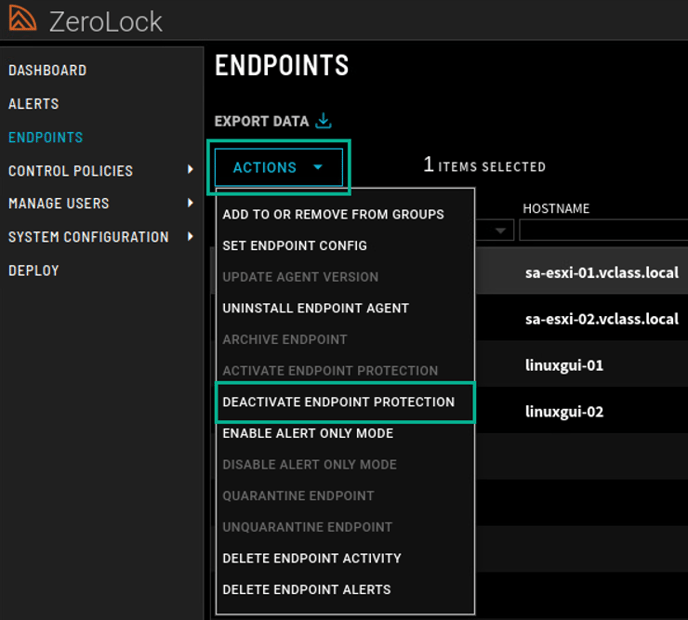Expand System Configuration submenu arrow
The height and width of the screenshot is (620, 688).
tap(190, 237)
